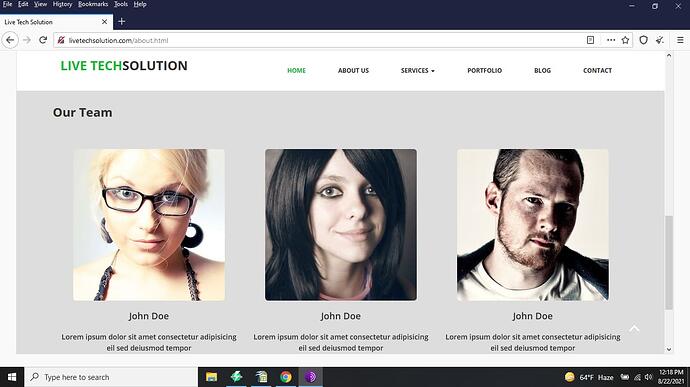Select the Live Tech Solution tab

[x=56, y=22]
